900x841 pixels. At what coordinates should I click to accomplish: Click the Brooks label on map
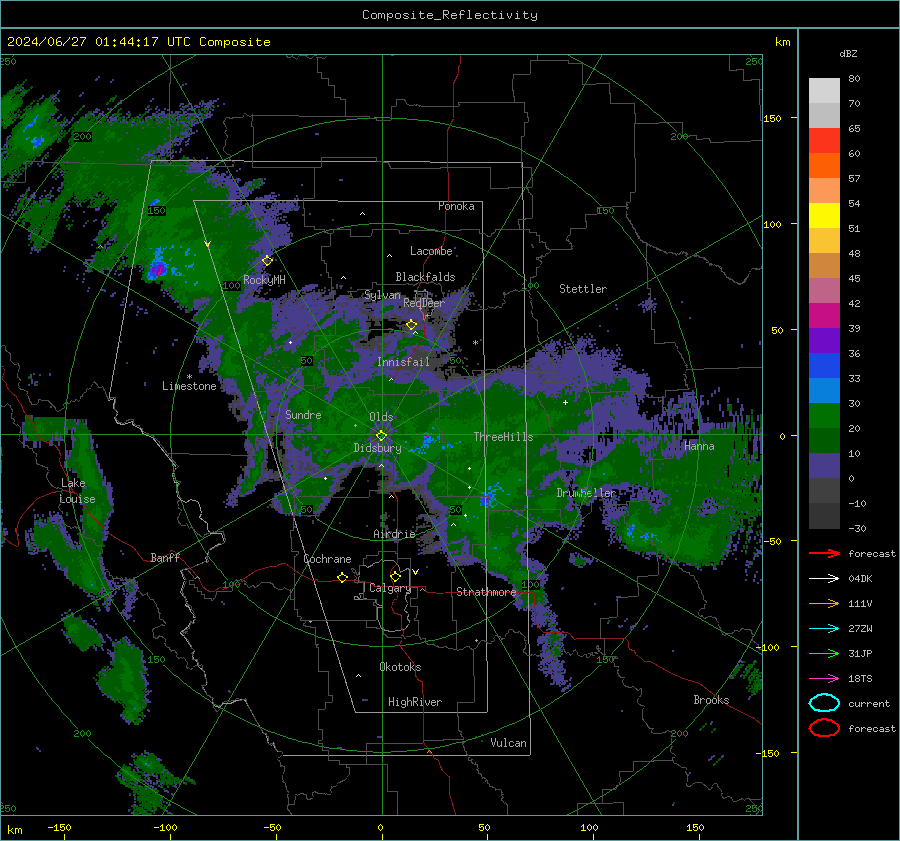pos(711,700)
